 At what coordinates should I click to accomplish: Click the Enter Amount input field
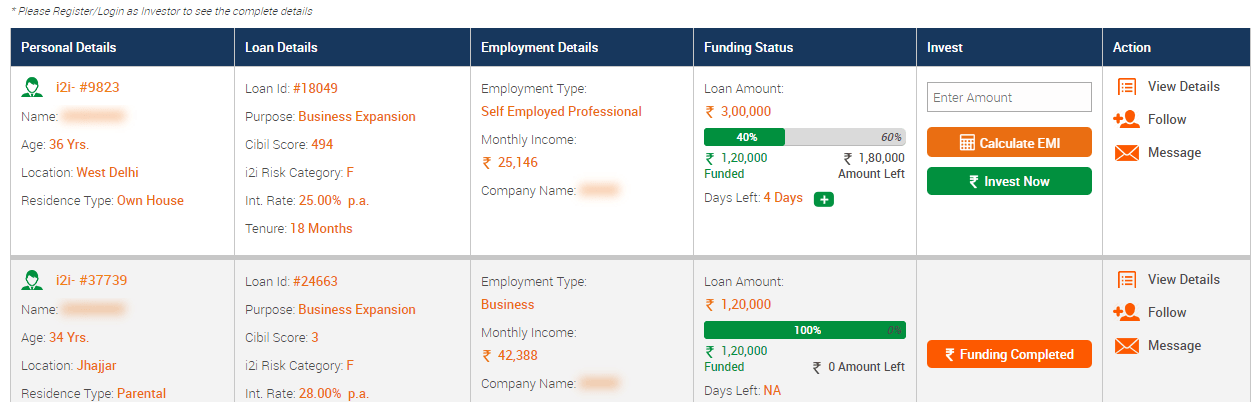tap(1009, 97)
